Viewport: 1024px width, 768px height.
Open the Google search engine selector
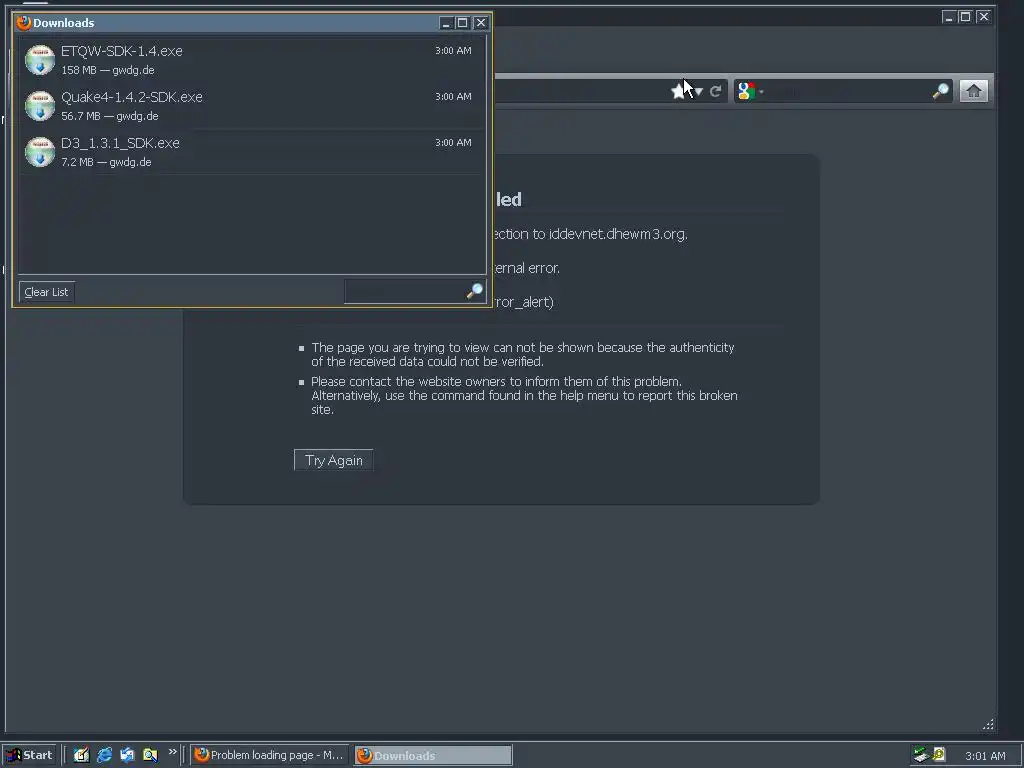click(x=750, y=91)
